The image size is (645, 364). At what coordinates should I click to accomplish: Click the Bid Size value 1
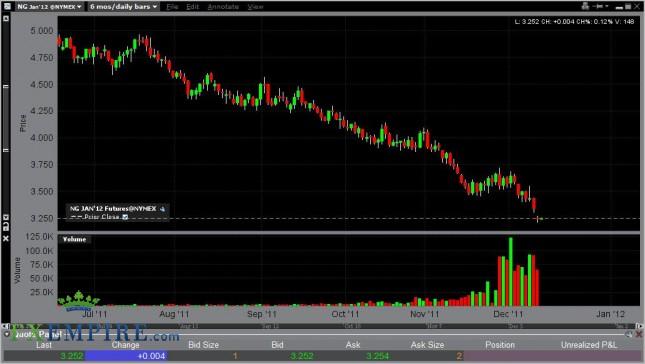[x=235, y=355]
